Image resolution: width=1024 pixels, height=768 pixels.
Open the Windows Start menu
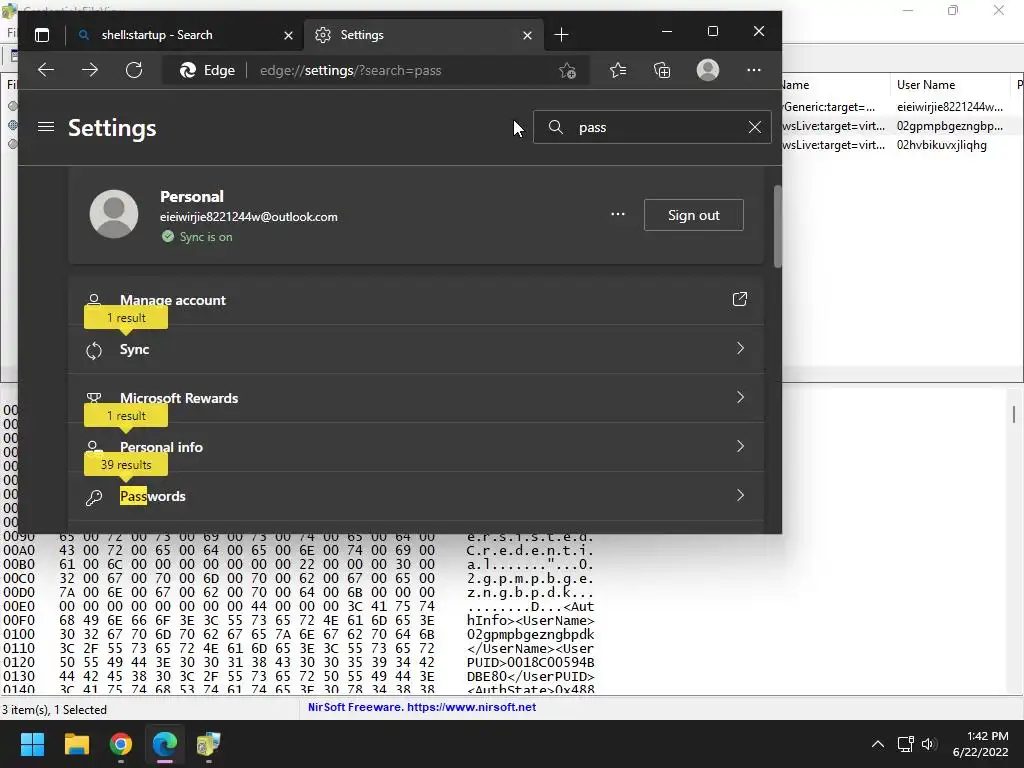click(32, 744)
